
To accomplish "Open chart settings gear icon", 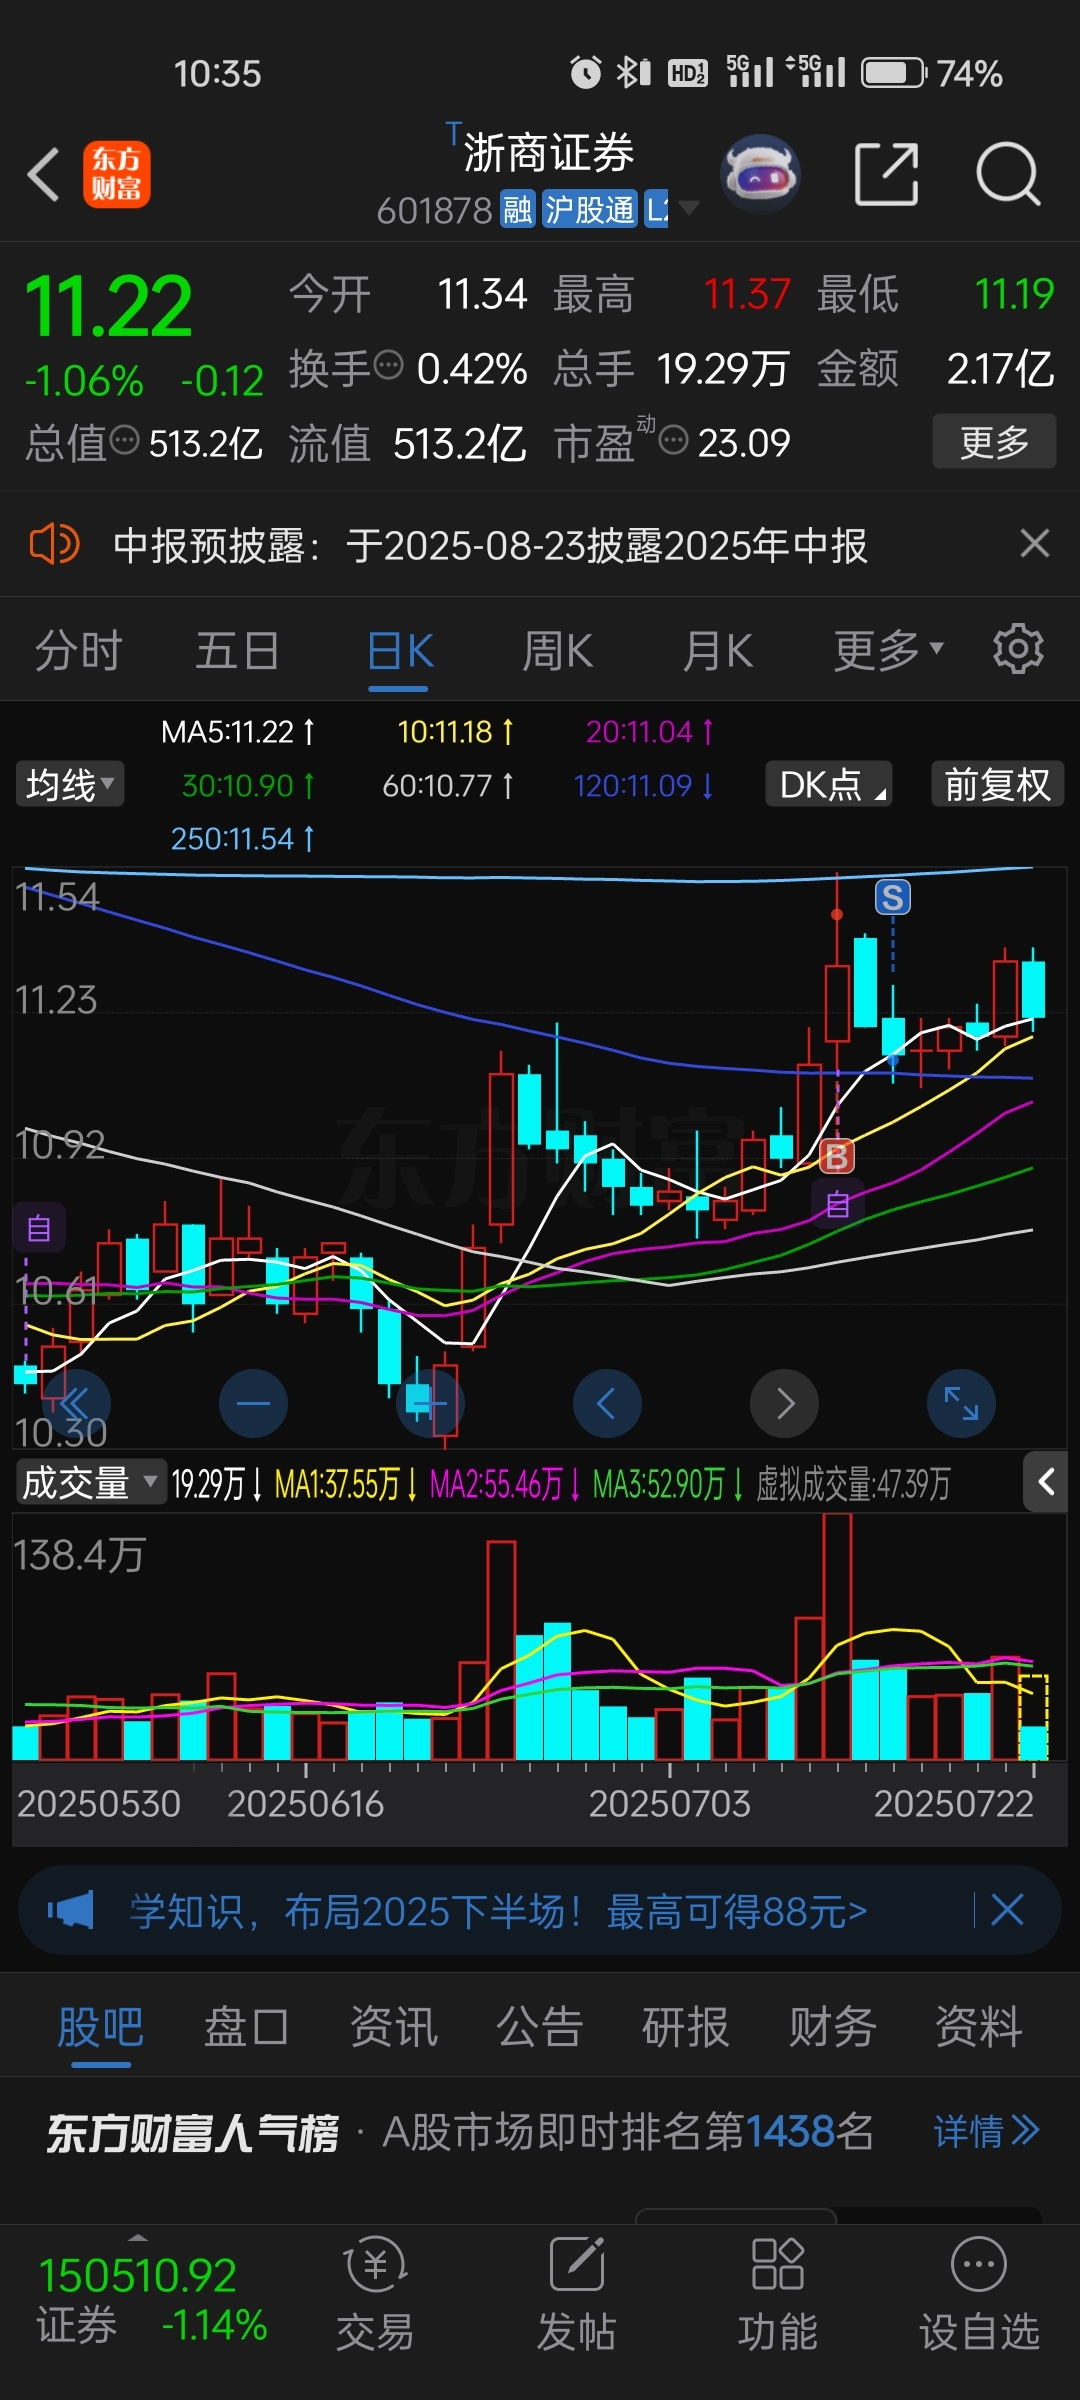I will pyautogui.click(x=1018, y=649).
